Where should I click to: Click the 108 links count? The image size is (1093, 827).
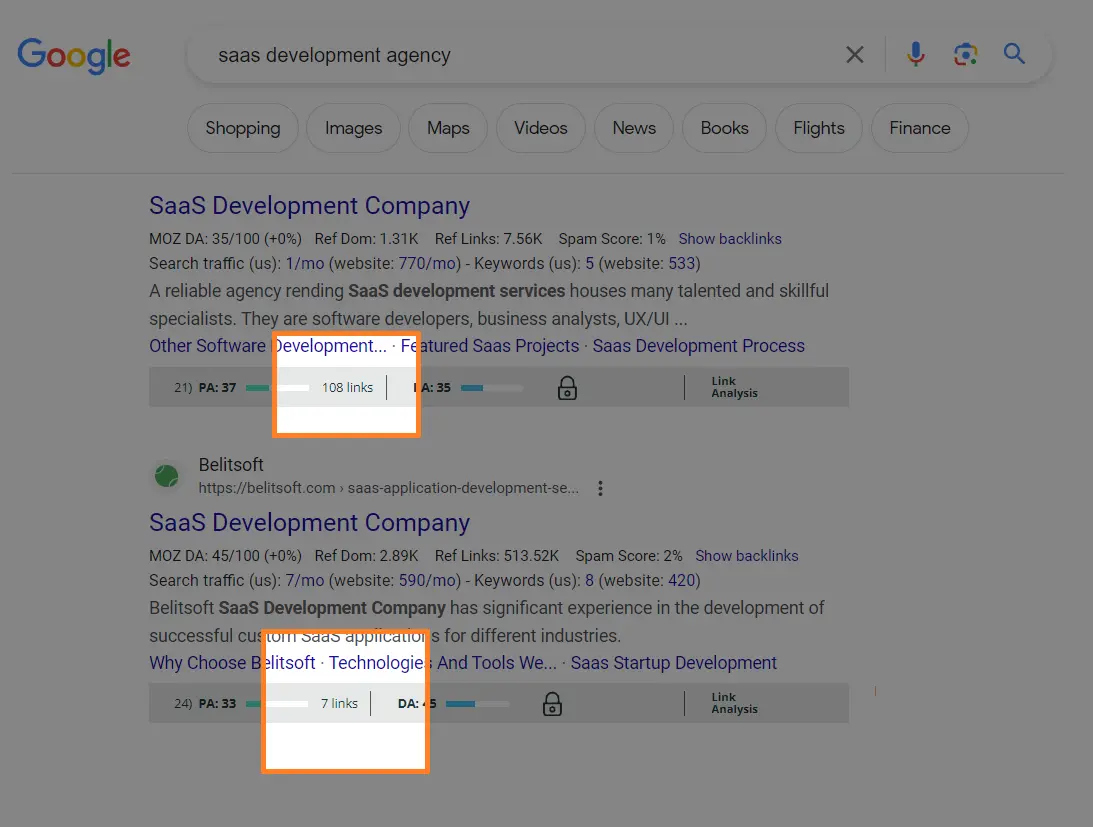pos(347,388)
